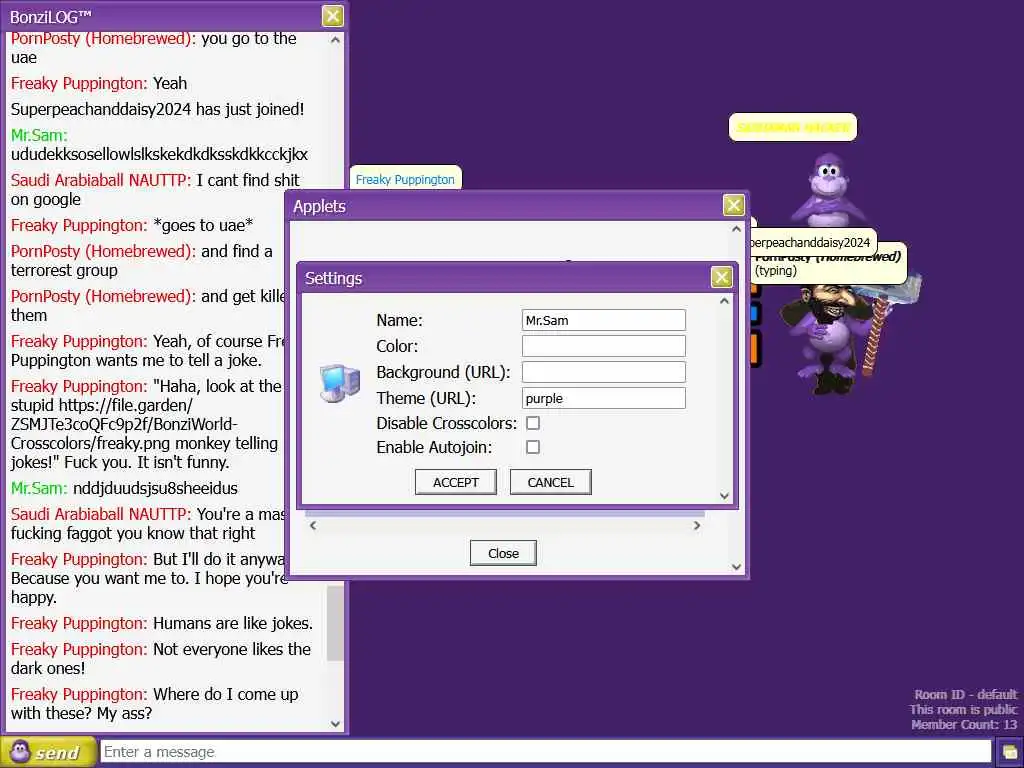Click the Color input field

(x=603, y=346)
